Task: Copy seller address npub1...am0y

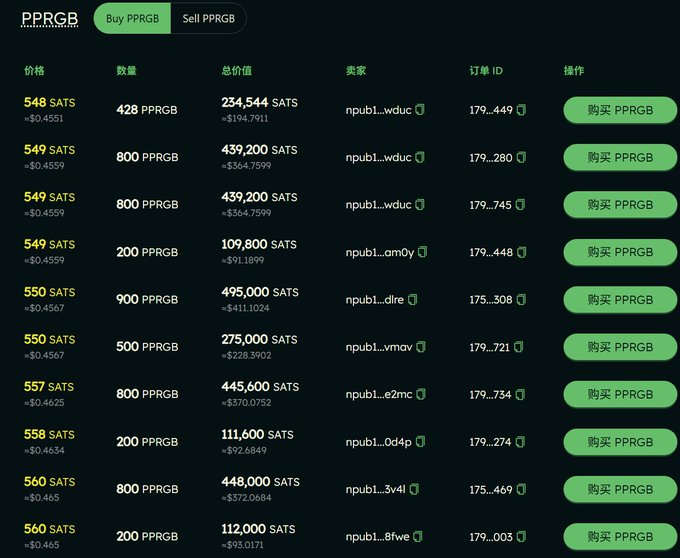Action: (422, 251)
